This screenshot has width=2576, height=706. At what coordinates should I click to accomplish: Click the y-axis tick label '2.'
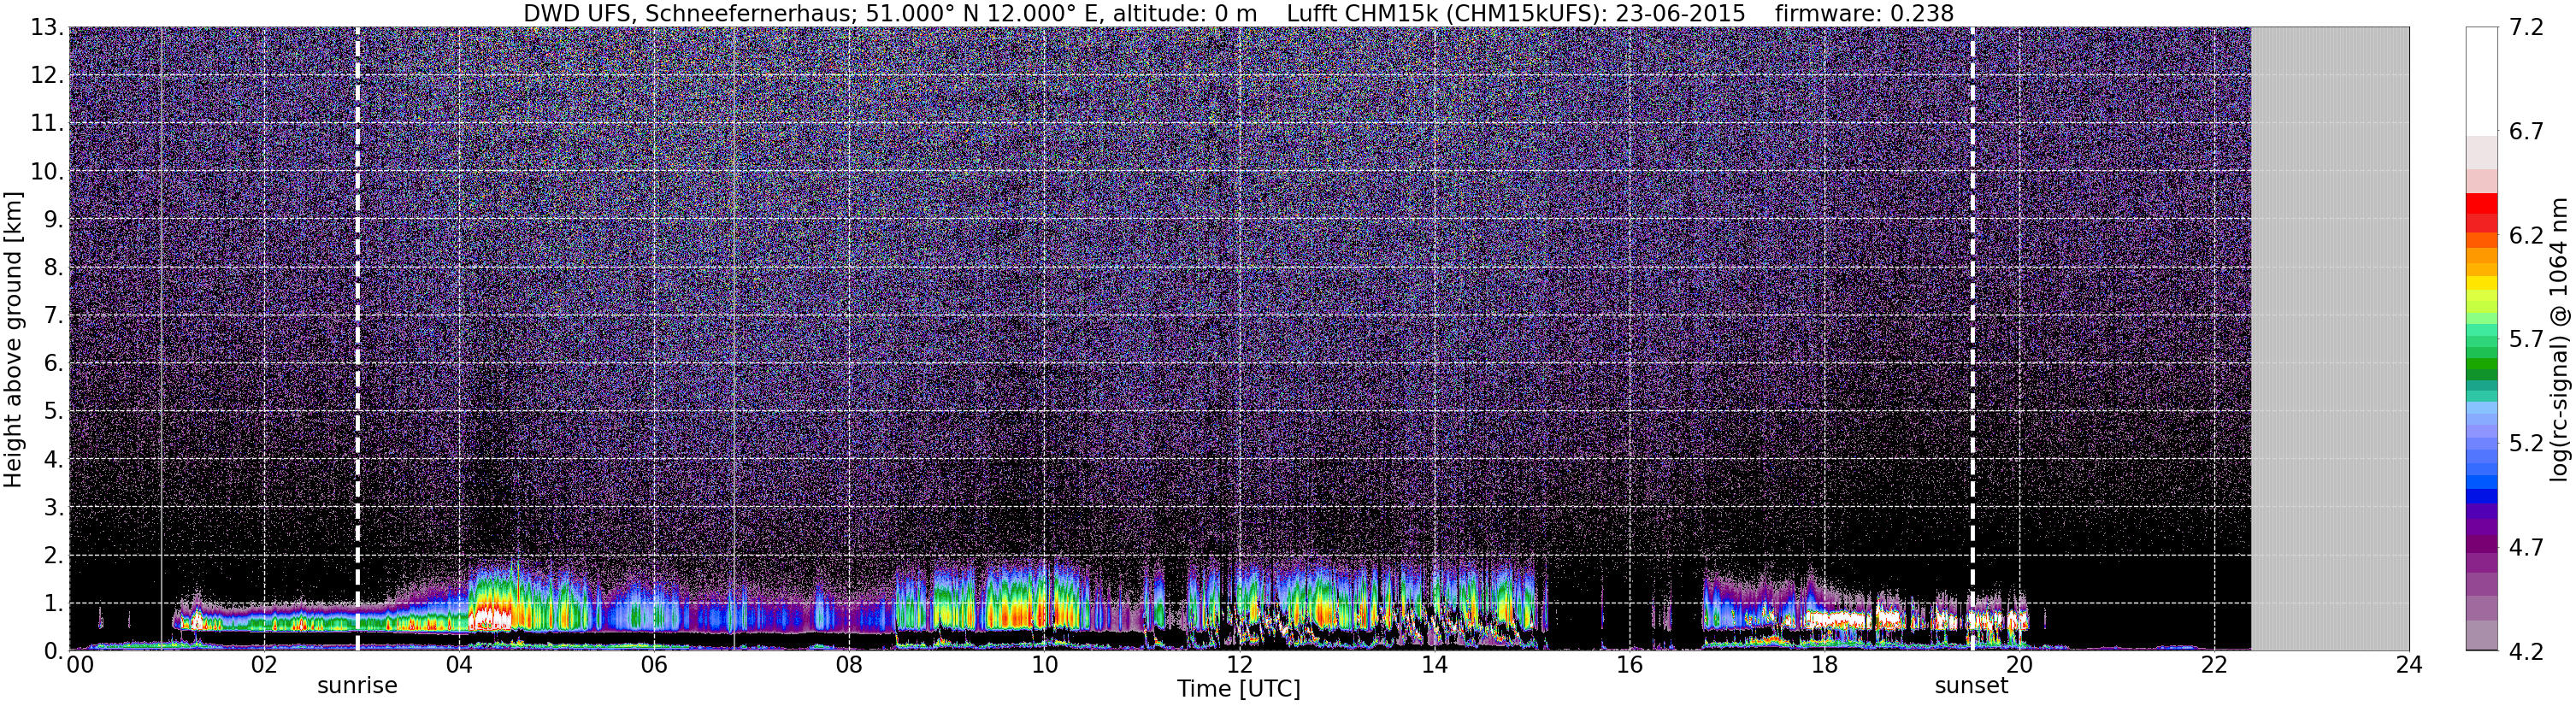click(x=53, y=556)
